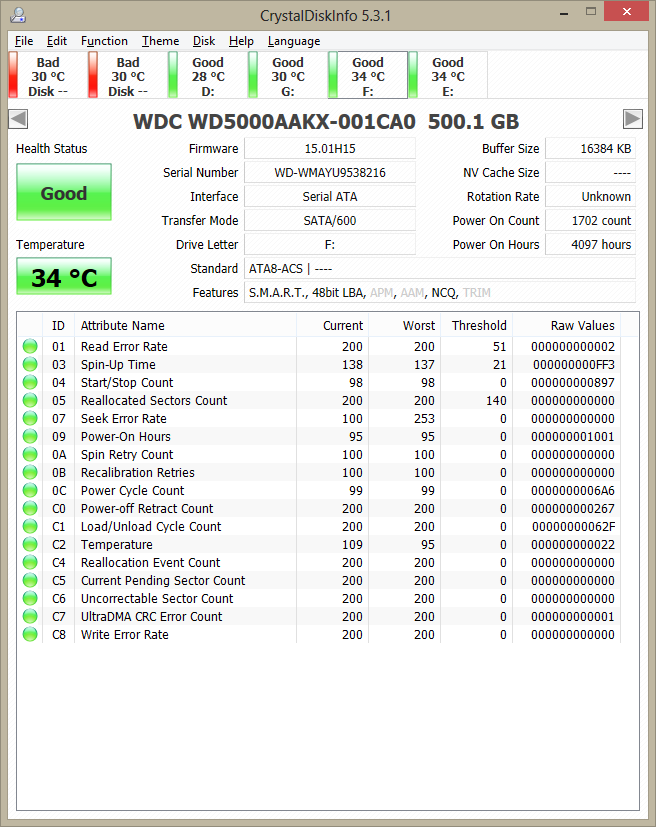Click green status icon for Current Pending Sector Count
Image resolution: width=656 pixels, height=827 pixels.
[x=30, y=580]
